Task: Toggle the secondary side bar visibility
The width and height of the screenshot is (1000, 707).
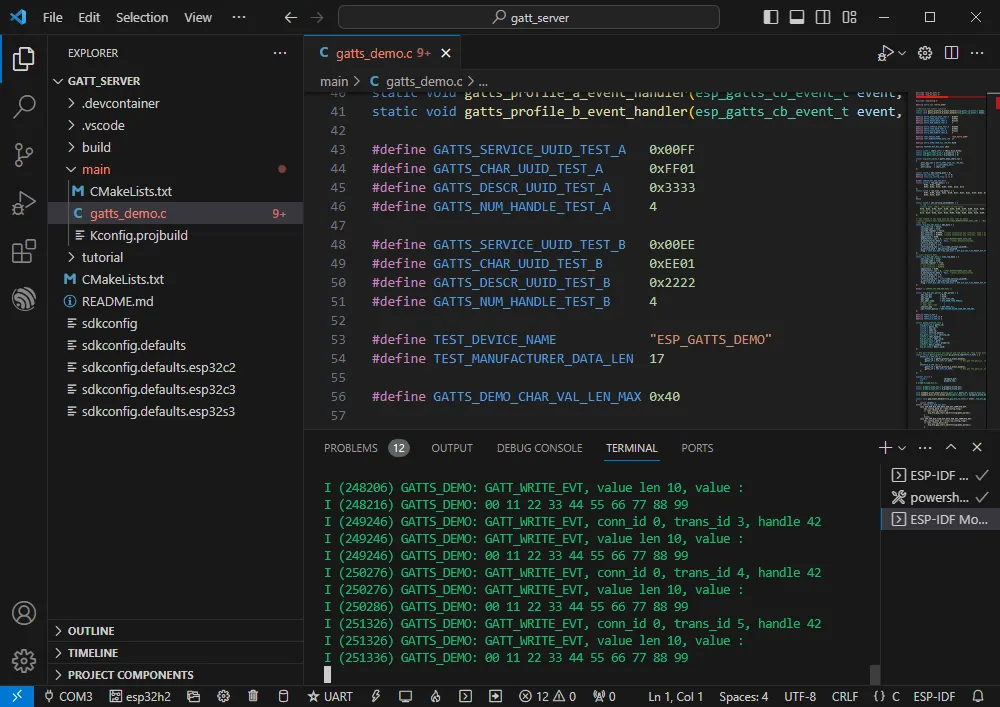Action: [823, 17]
